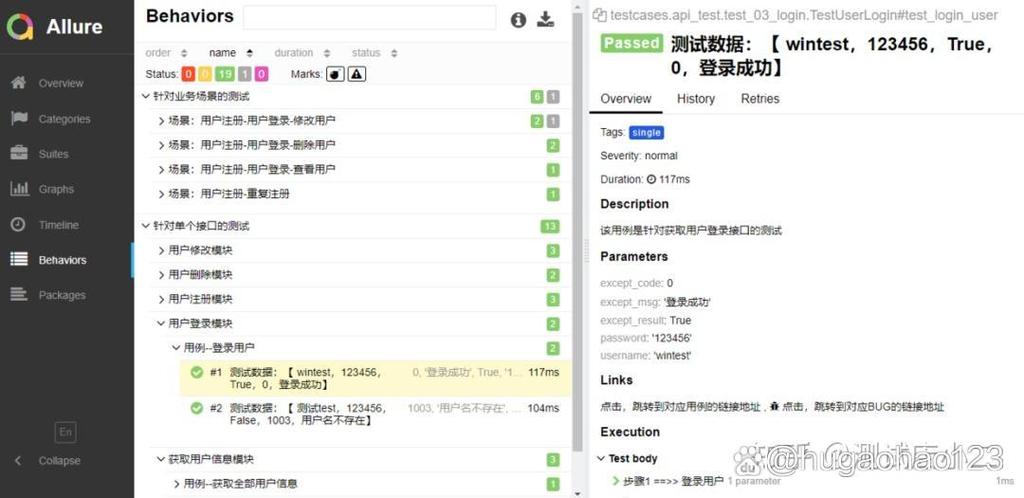Click the single tag label
This screenshot has height=498, width=1024.
(x=647, y=132)
